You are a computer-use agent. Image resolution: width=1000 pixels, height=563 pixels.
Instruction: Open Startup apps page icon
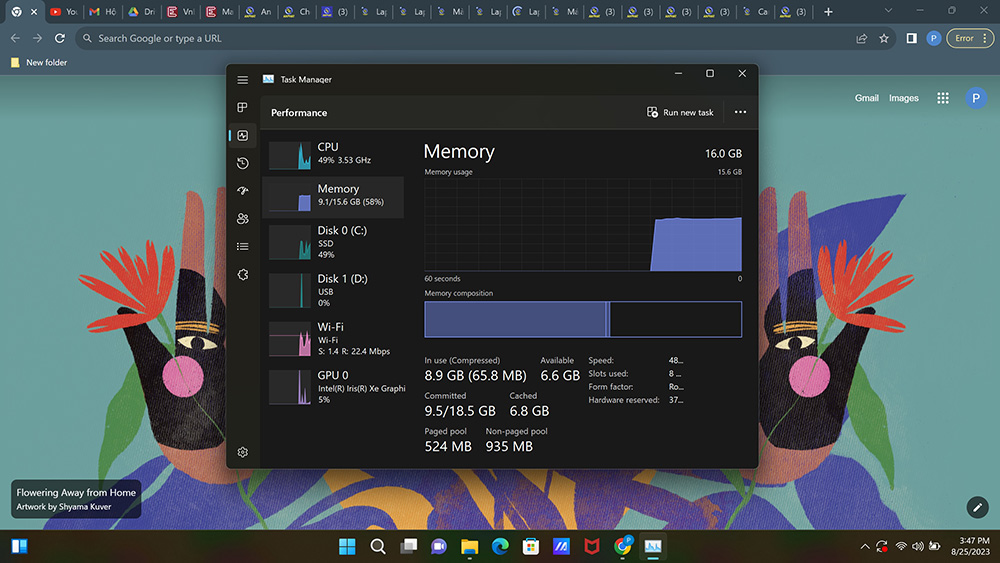pyautogui.click(x=242, y=191)
